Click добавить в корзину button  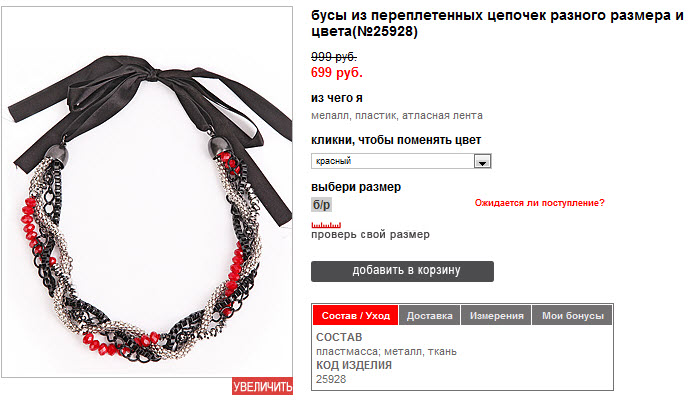[x=402, y=271]
